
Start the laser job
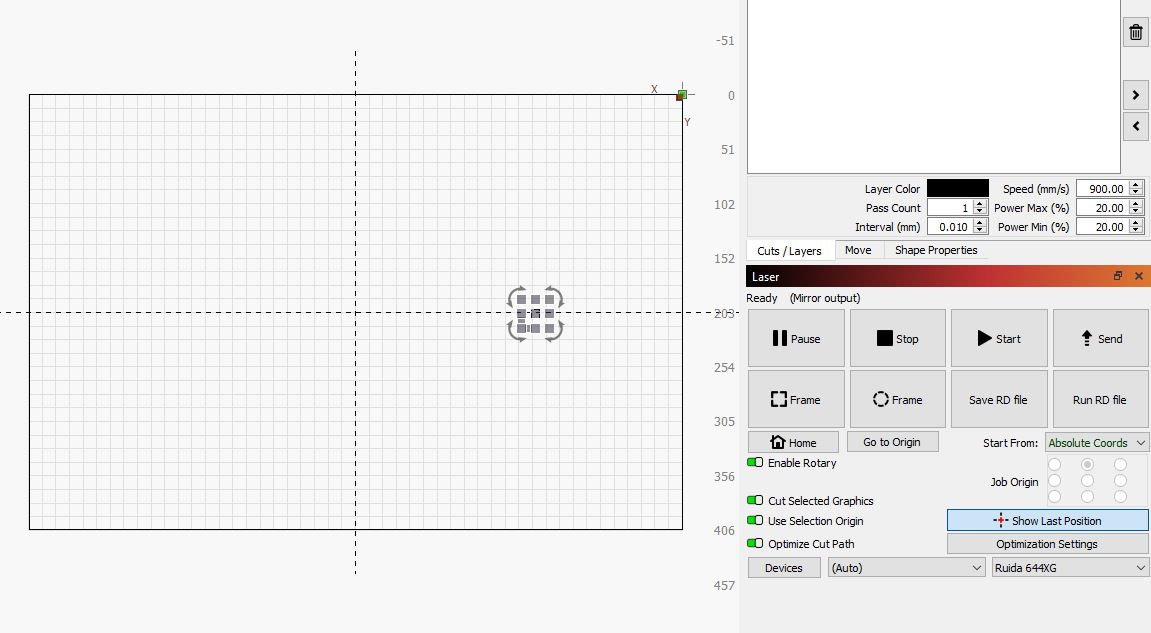click(x=999, y=339)
